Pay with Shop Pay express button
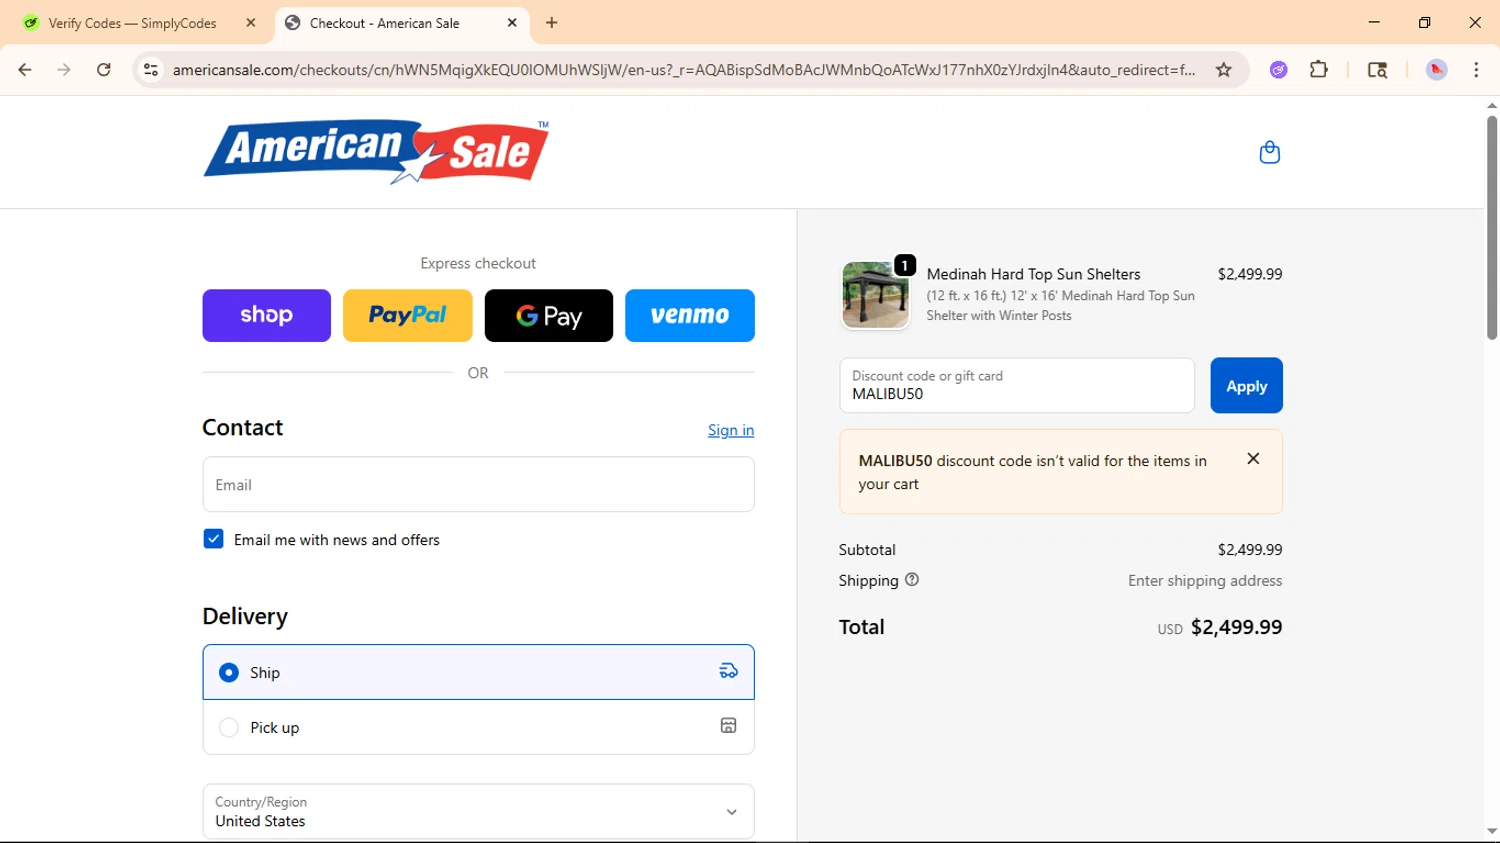The image size is (1500, 843). (266, 315)
